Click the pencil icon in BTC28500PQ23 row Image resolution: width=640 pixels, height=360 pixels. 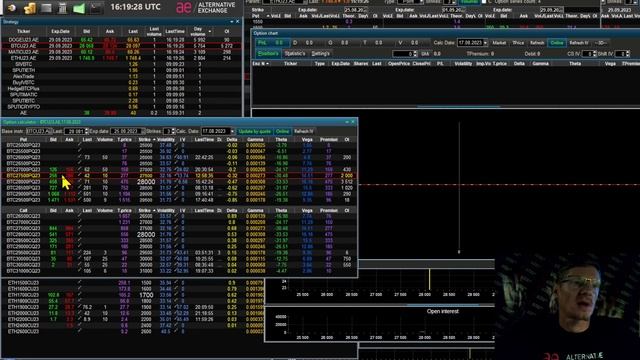tap(80, 188)
